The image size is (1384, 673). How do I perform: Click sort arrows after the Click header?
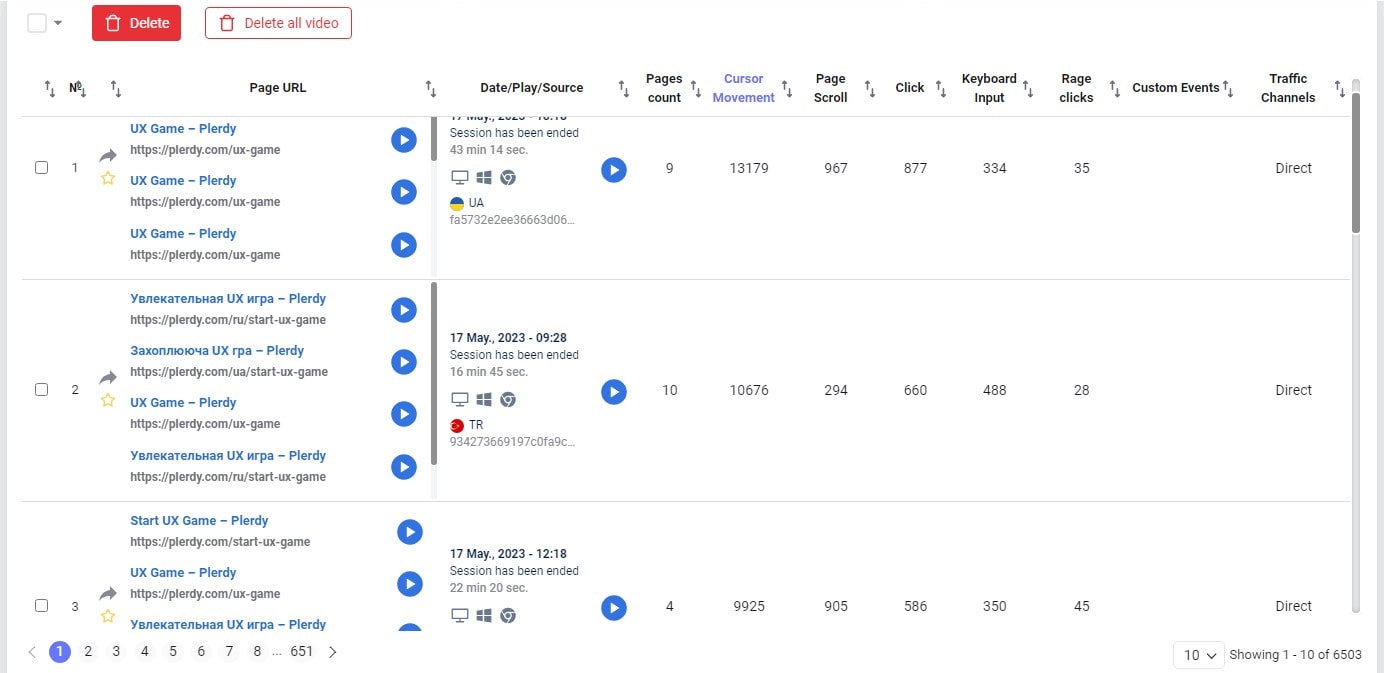click(x=941, y=89)
